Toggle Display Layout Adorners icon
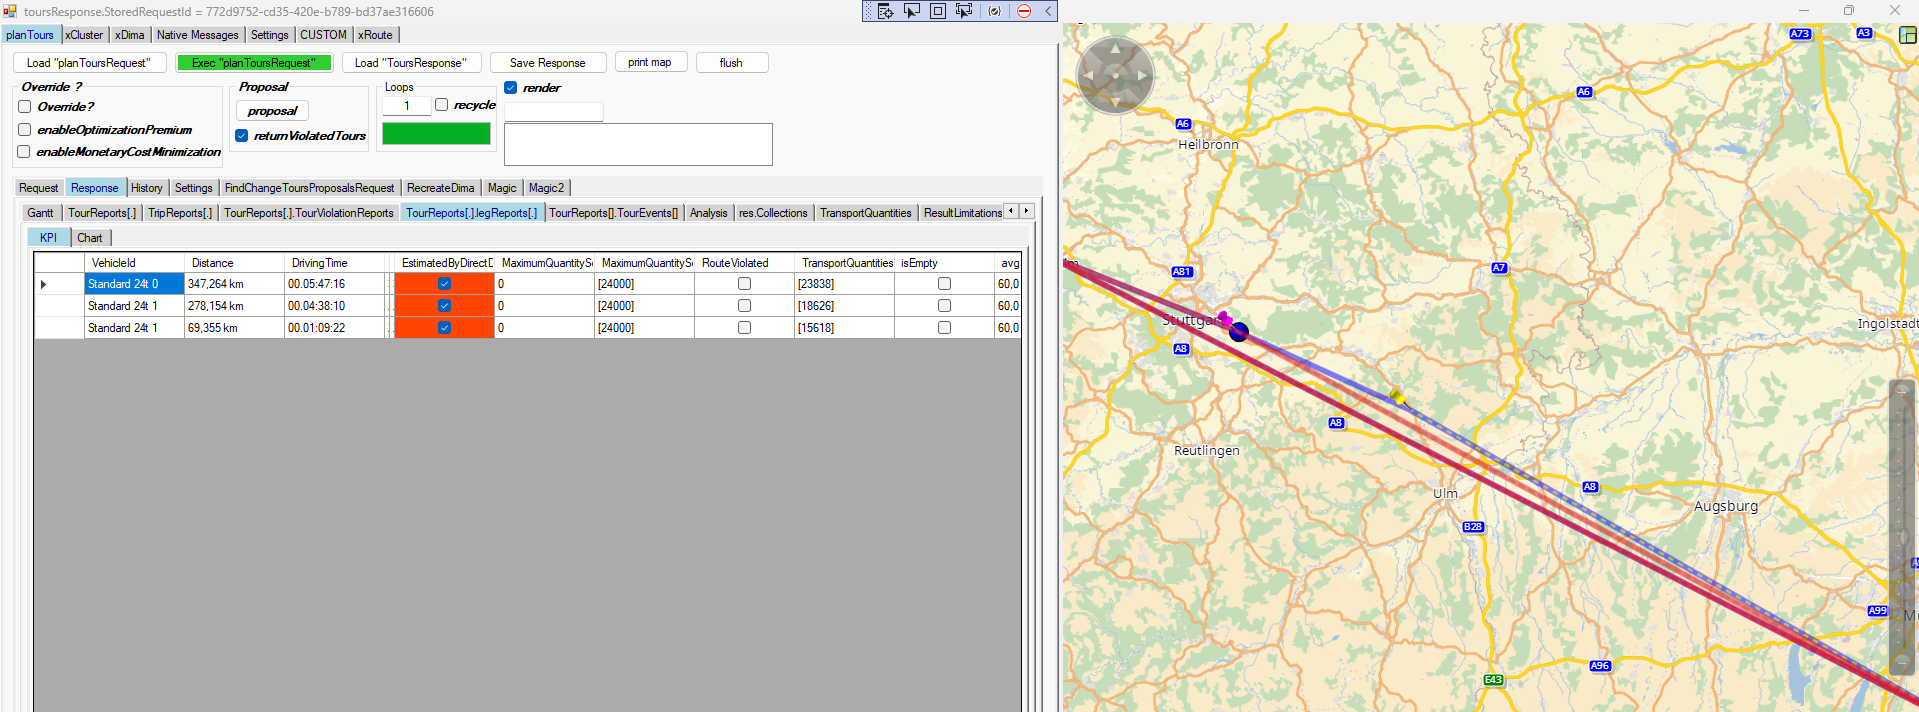1919x712 pixels. pos(938,11)
